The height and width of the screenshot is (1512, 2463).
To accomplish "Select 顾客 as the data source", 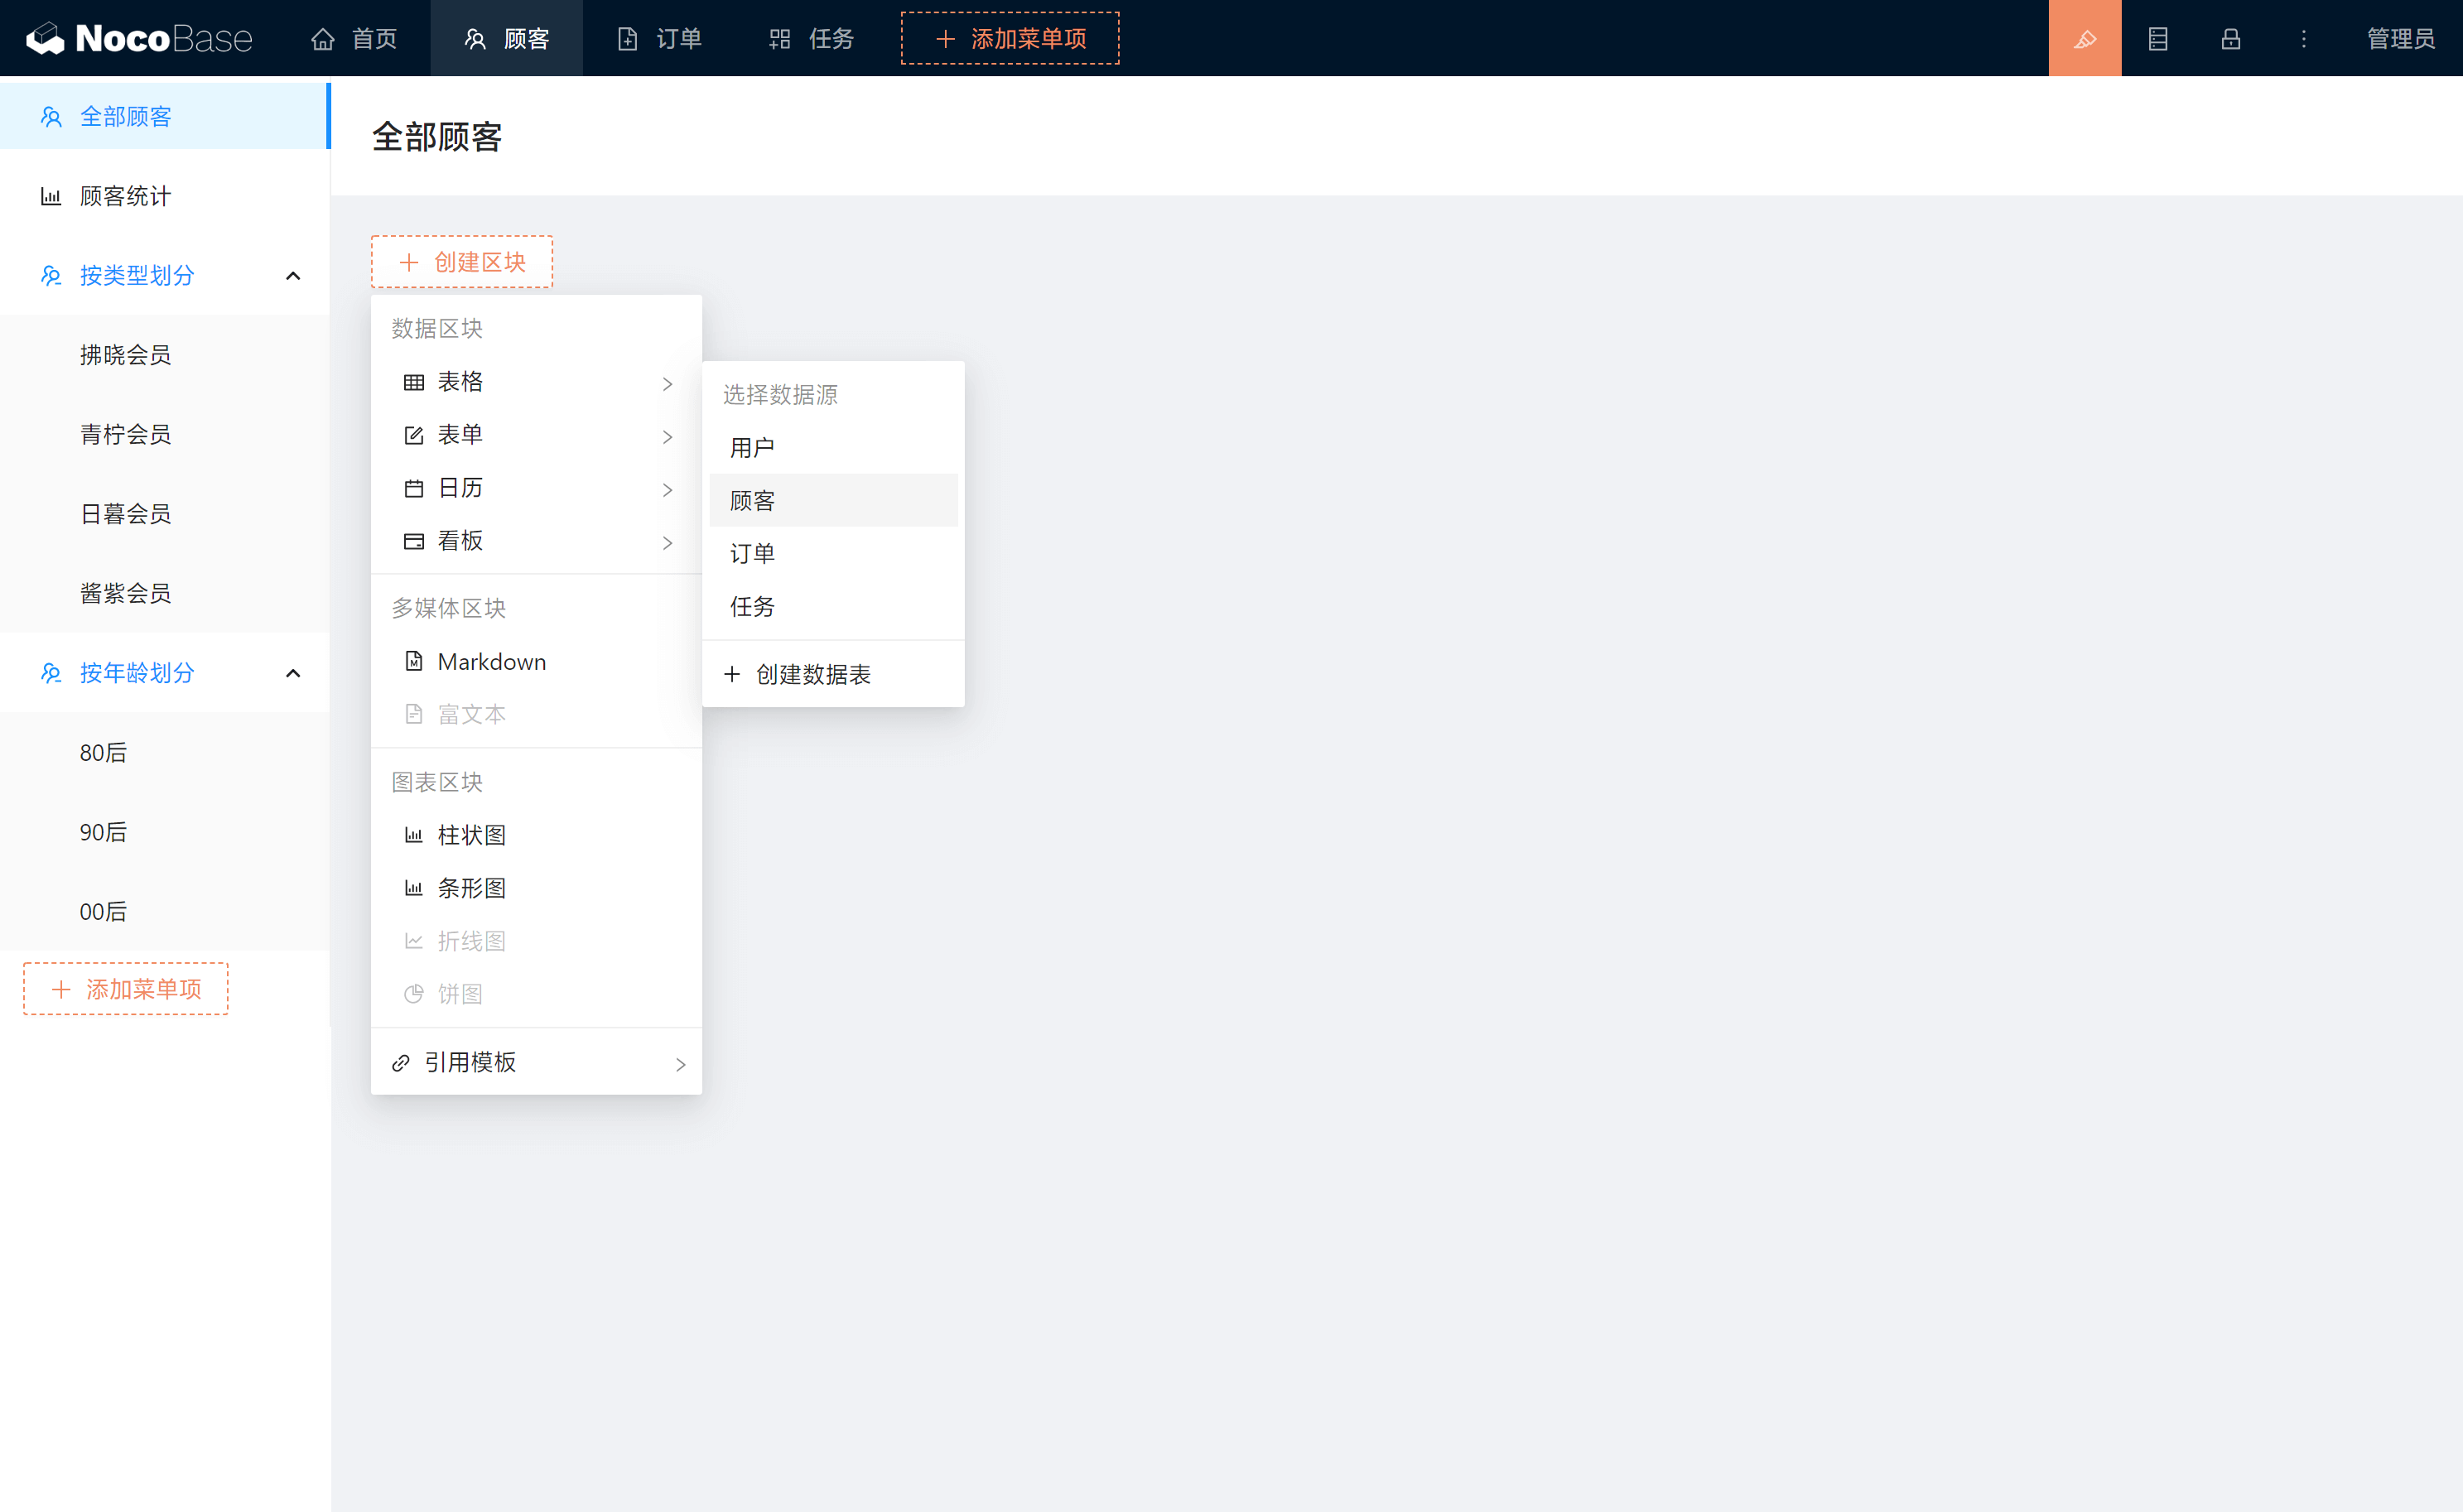I will click(752, 499).
